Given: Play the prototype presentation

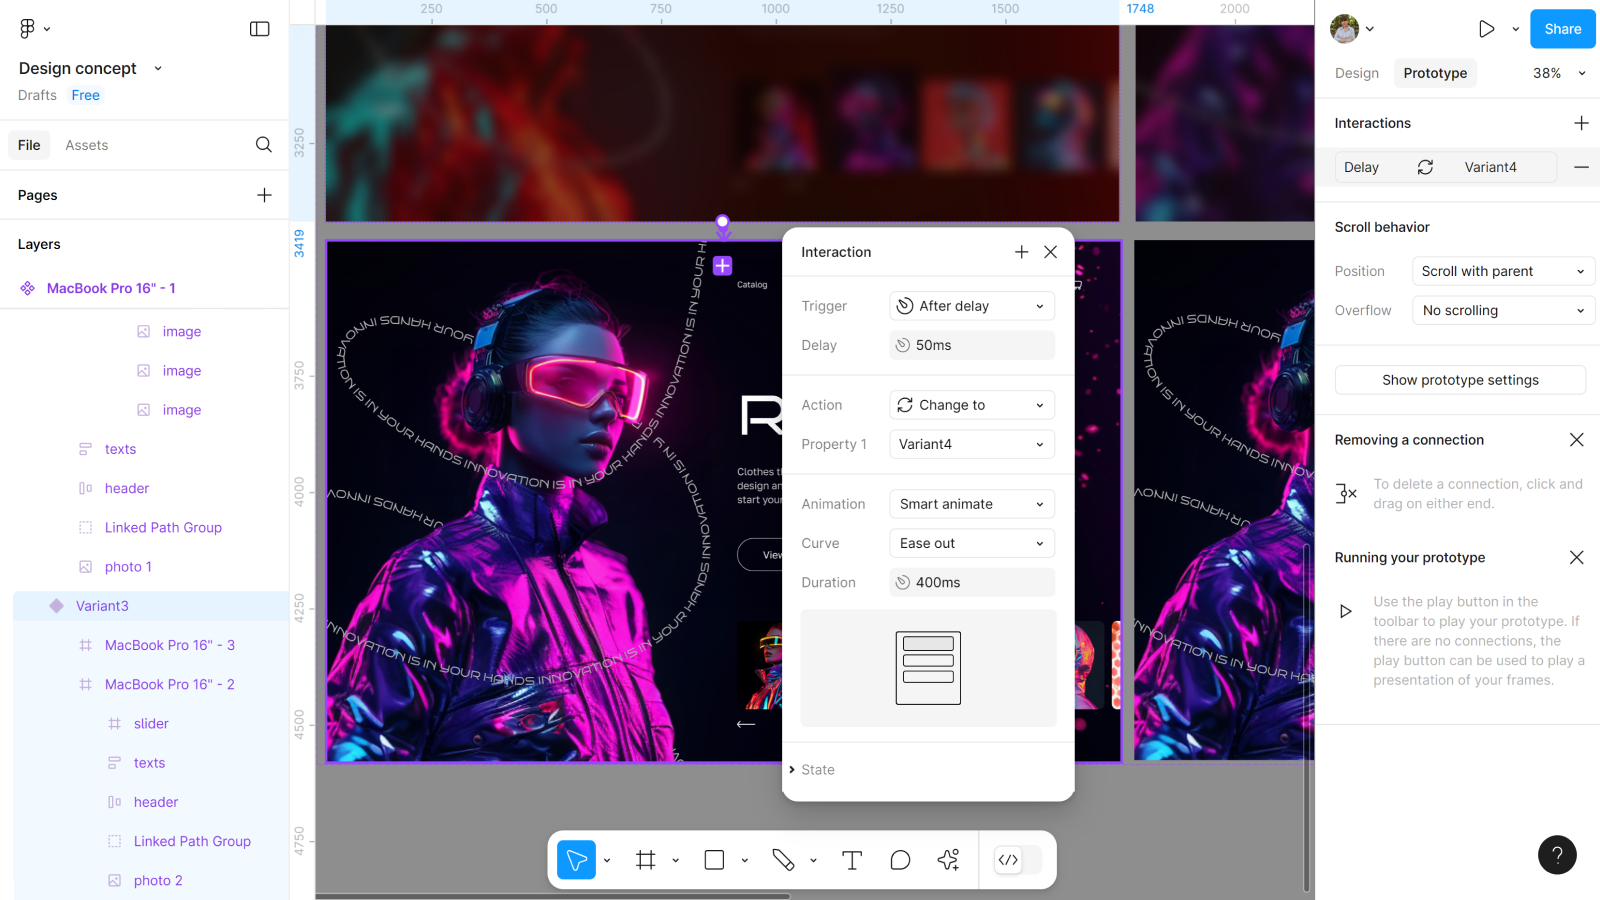Looking at the screenshot, I should tap(1486, 29).
